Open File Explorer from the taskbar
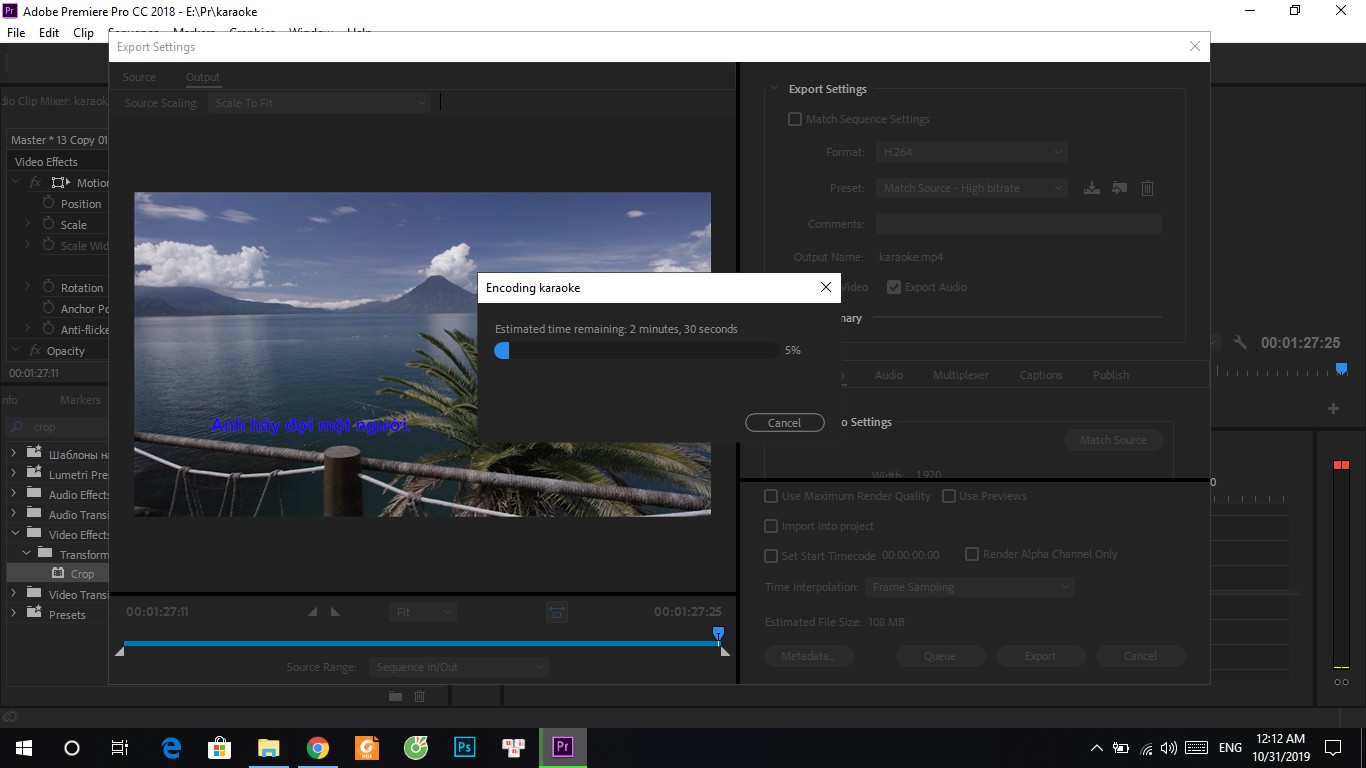The image size is (1366, 768). coord(269,747)
